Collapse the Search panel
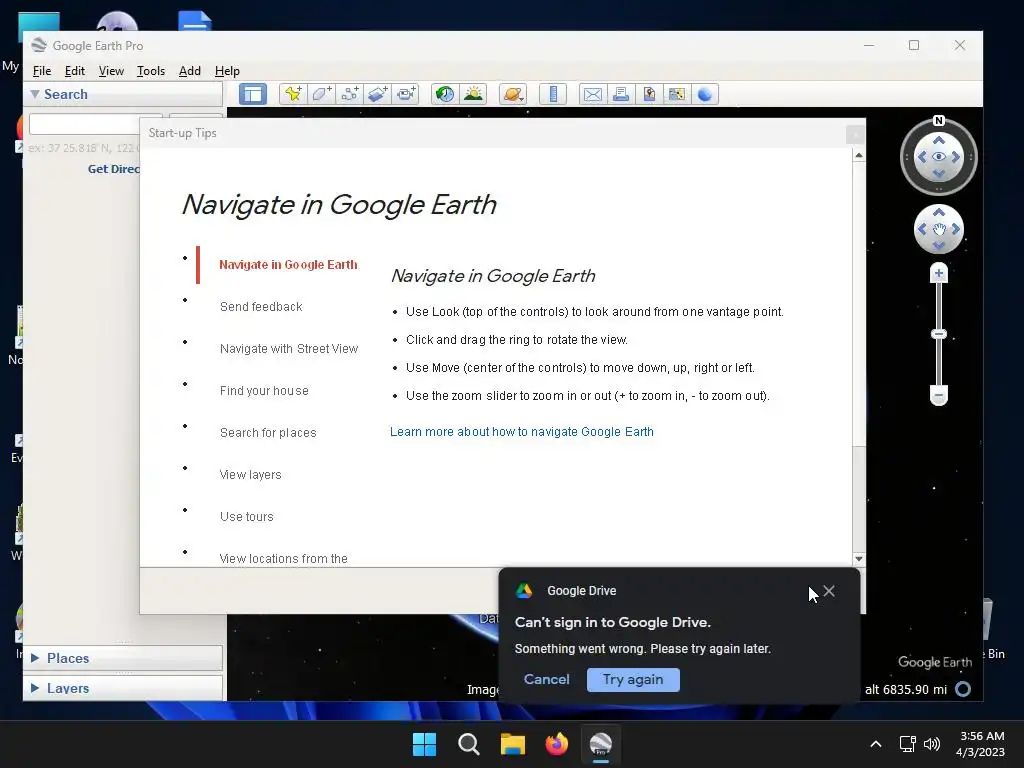Image resolution: width=1024 pixels, height=768 pixels. 35,94
